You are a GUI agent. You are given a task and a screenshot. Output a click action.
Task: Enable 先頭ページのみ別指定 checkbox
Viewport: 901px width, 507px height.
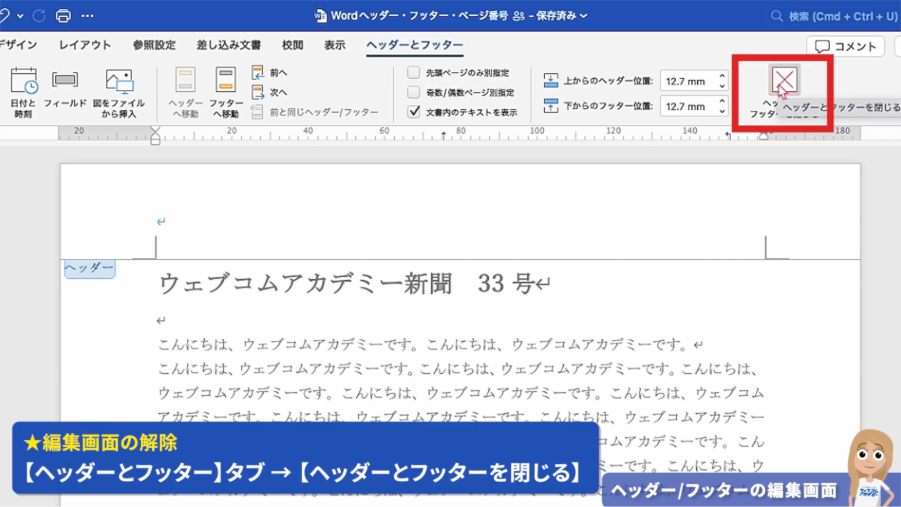414,73
